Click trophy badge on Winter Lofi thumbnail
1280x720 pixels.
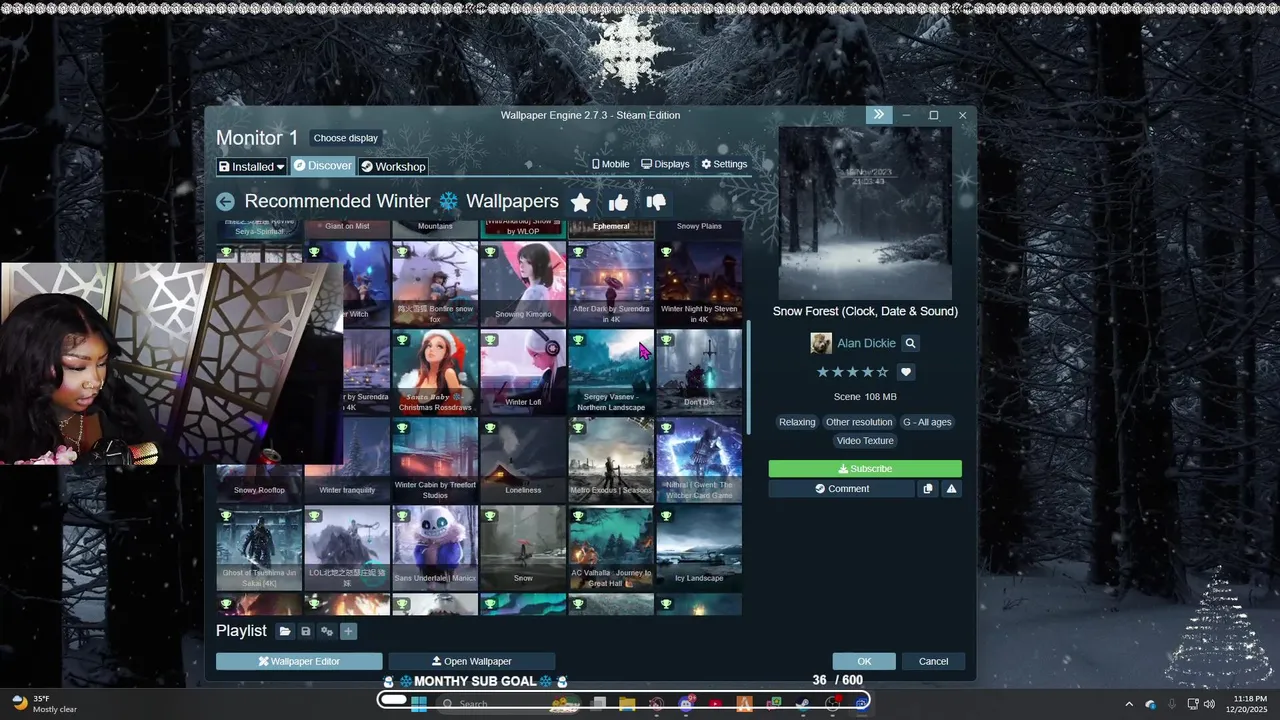[x=490, y=340]
